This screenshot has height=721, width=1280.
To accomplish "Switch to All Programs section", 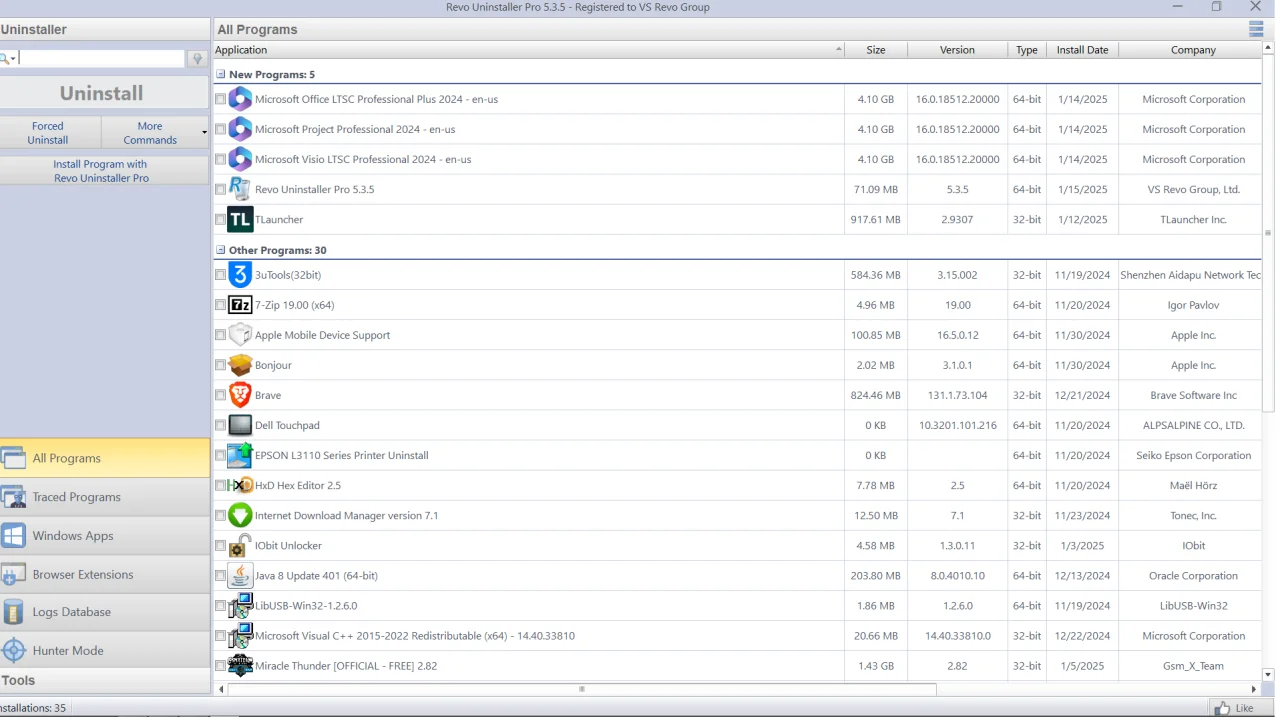I will pos(104,458).
